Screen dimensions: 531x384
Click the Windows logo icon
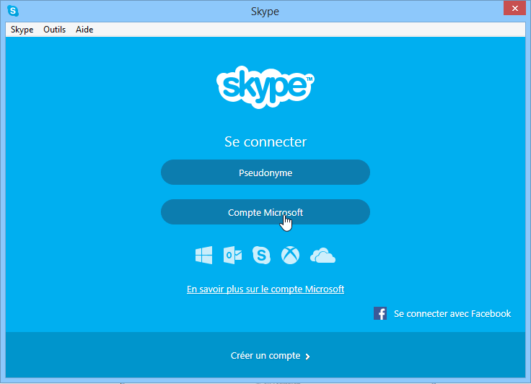point(204,255)
